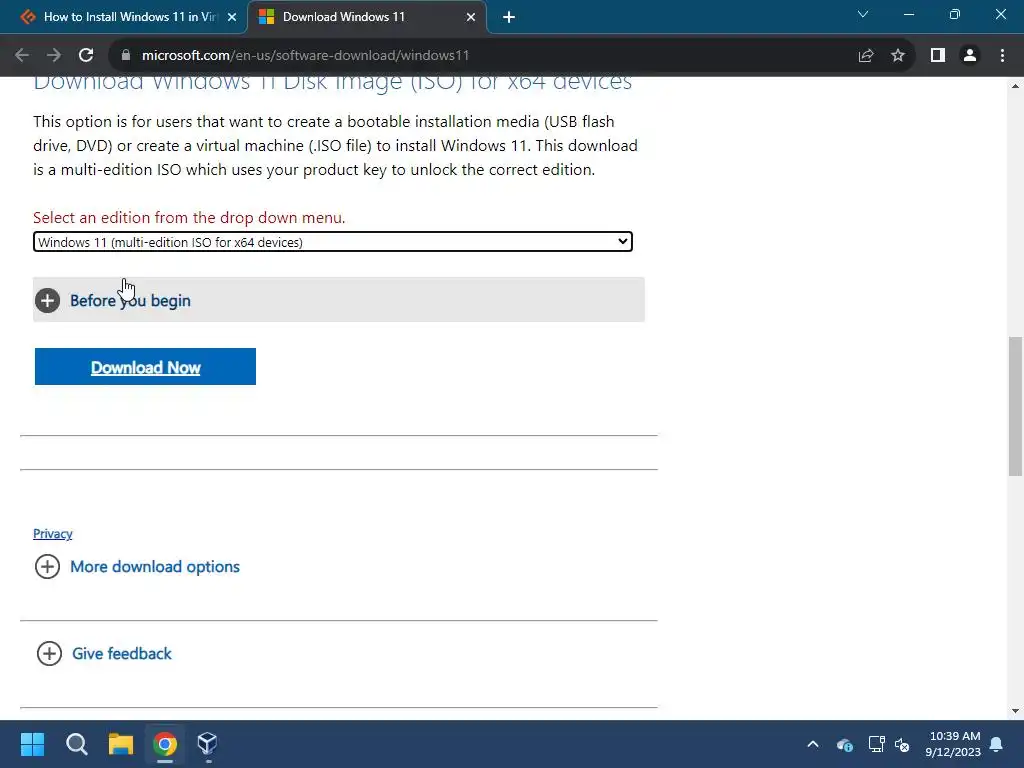This screenshot has height=768, width=1024.
Task: Open the clock showing 10:39 AM
Action: pos(953,744)
